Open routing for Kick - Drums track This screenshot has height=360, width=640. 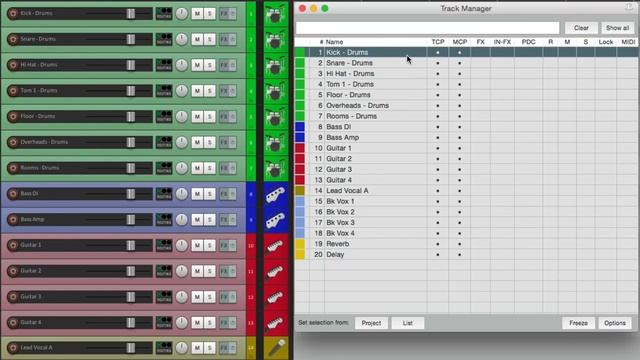[164, 13]
